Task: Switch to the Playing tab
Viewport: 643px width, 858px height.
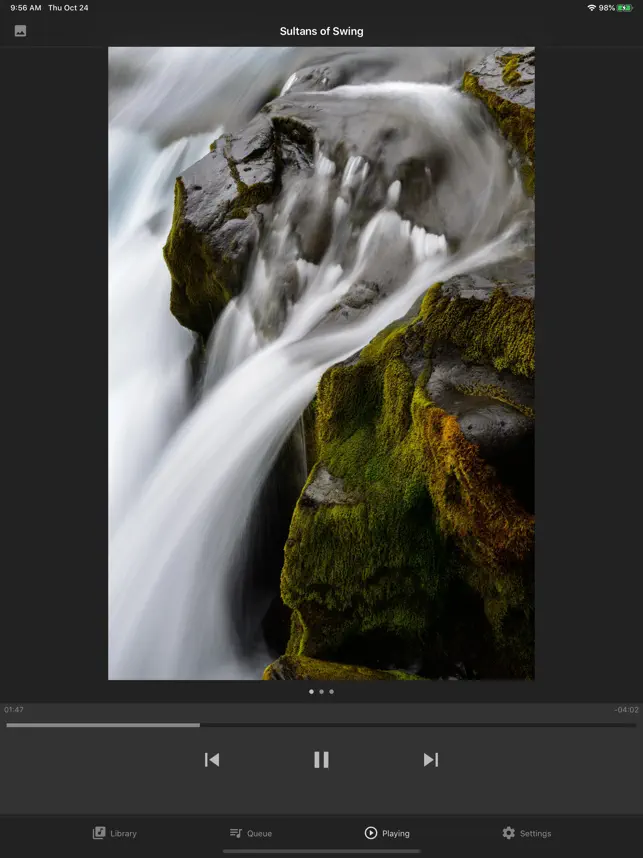Action: 387,833
